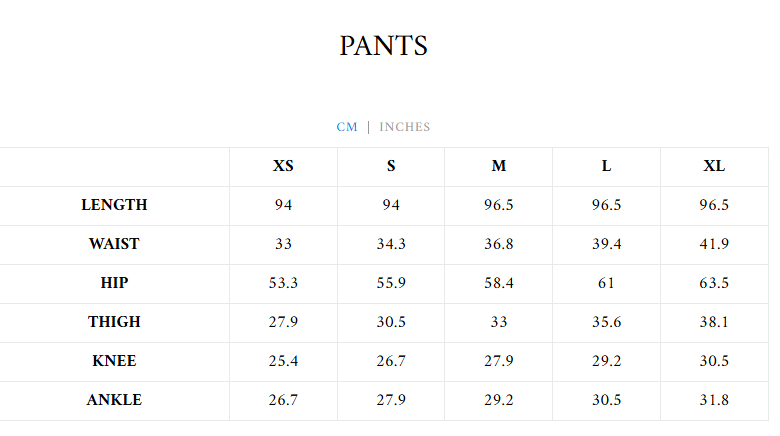Select the S size column header
780x436 pixels.
pyautogui.click(x=391, y=166)
